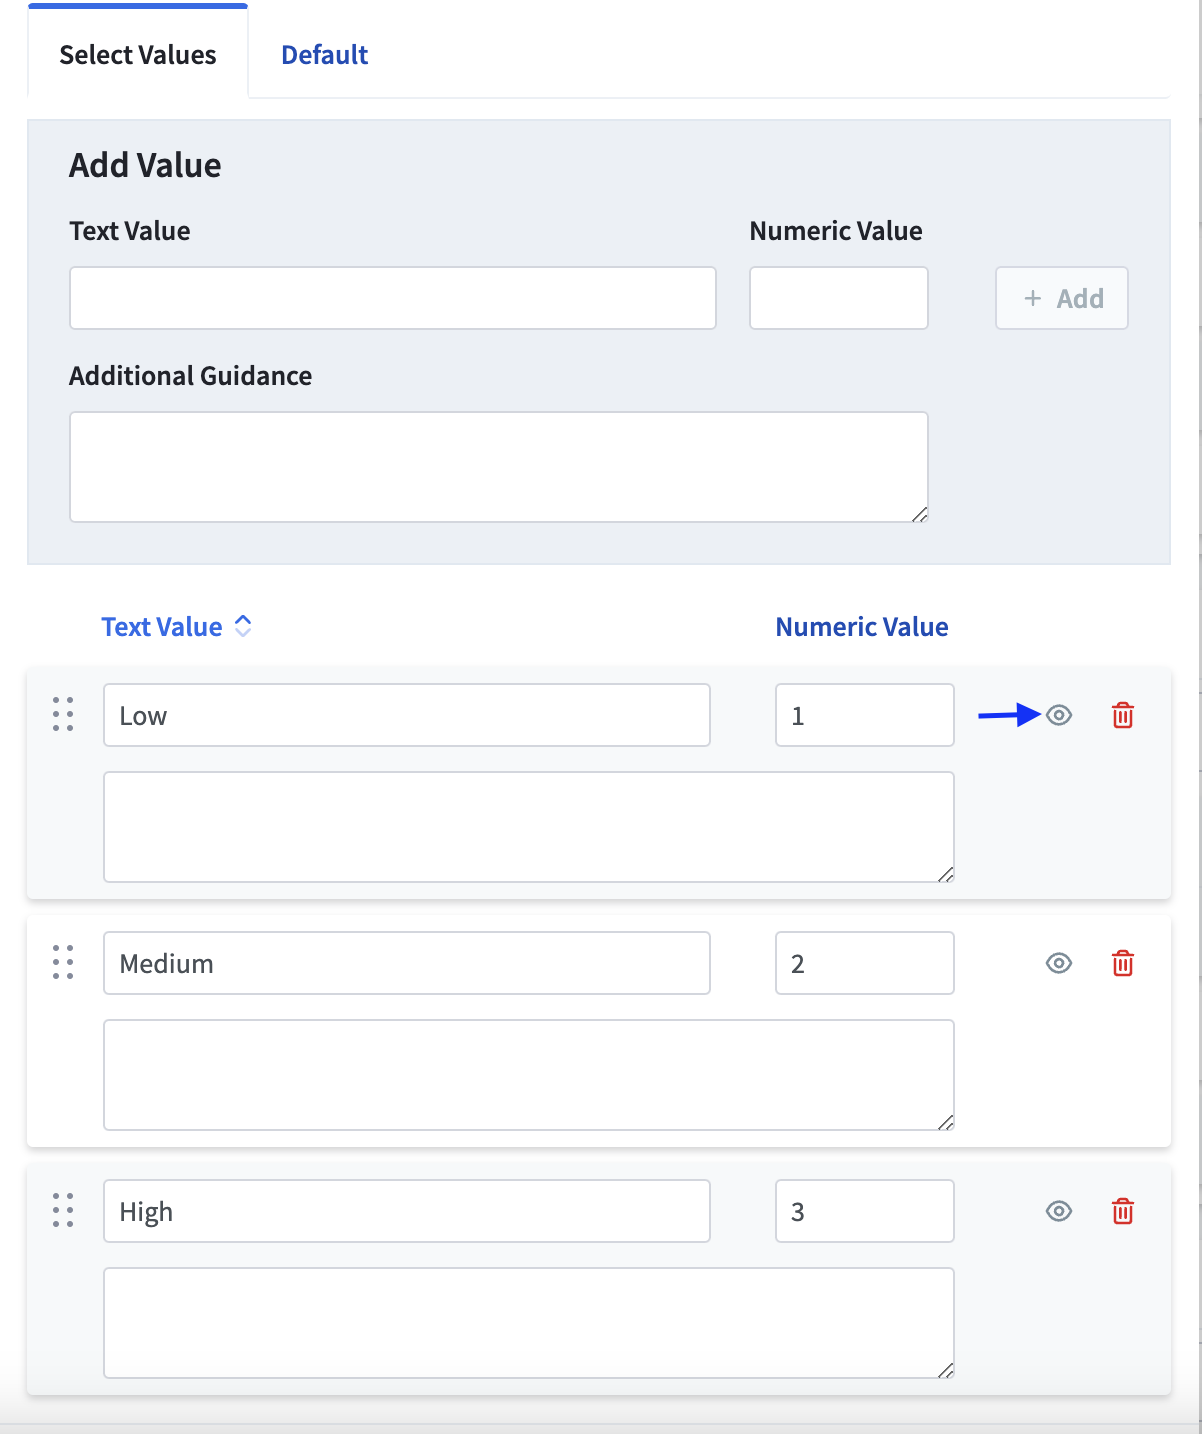
Task: Open the Select Values tab
Action: (x=138, y=55)
